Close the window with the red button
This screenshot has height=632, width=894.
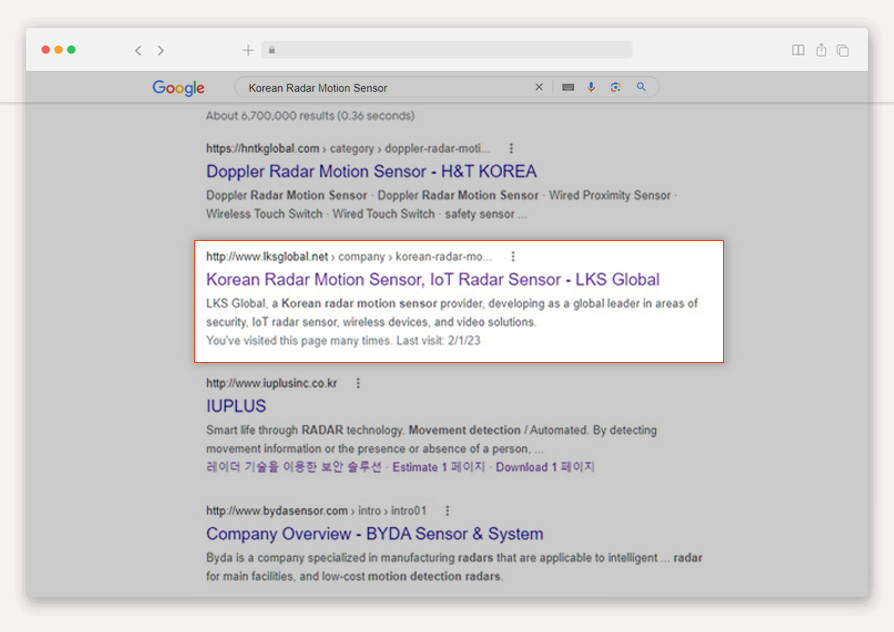46,50
